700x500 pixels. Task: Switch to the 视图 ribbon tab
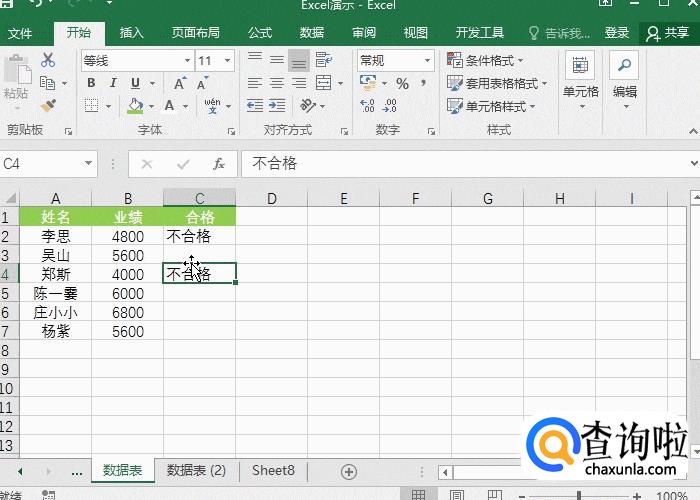pyautogui.click(x=416, y=33)
